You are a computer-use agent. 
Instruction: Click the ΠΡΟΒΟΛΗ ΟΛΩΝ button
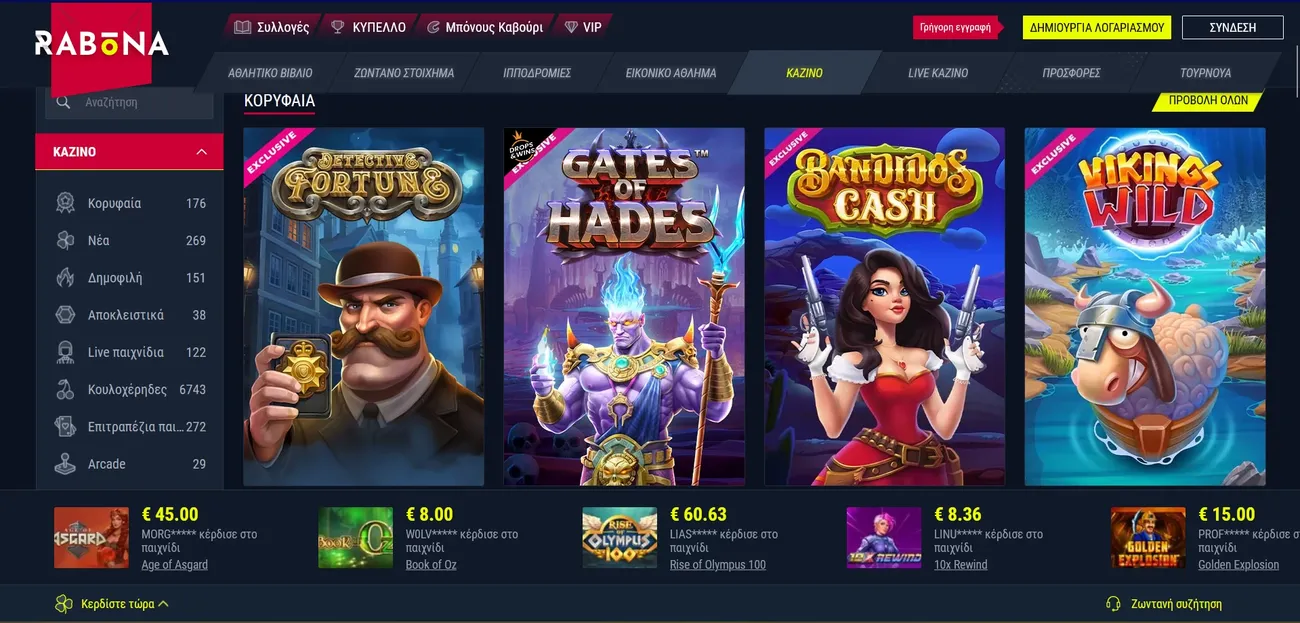tap(1207, 101)
